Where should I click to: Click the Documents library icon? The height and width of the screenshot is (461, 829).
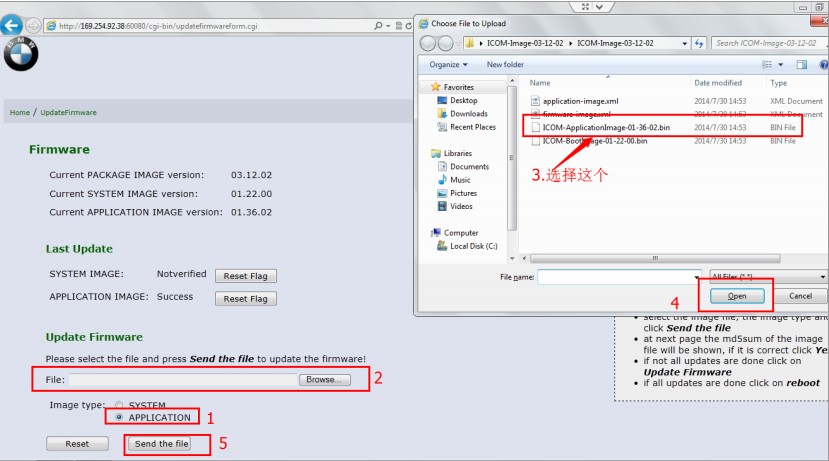[x=442, y=167]
